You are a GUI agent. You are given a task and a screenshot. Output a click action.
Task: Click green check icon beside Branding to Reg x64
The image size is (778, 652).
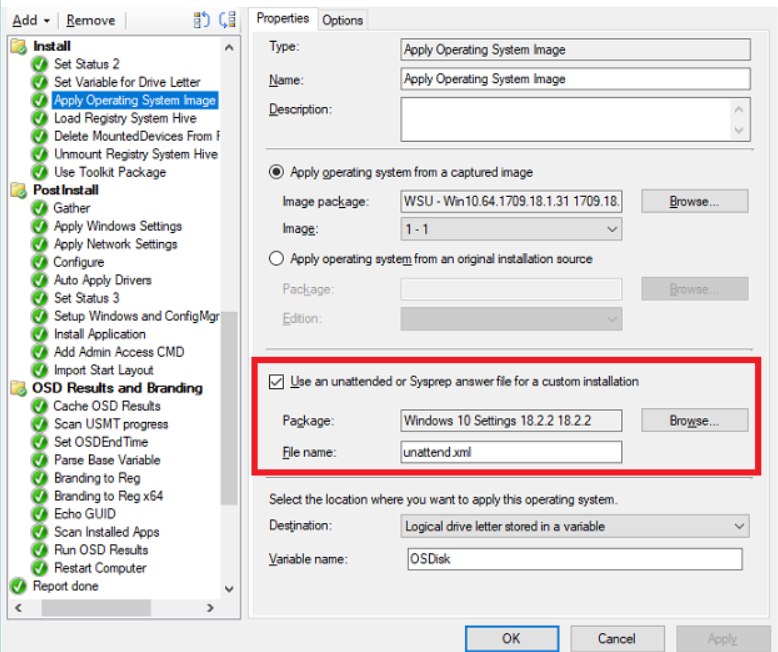[x=39, y=496]
